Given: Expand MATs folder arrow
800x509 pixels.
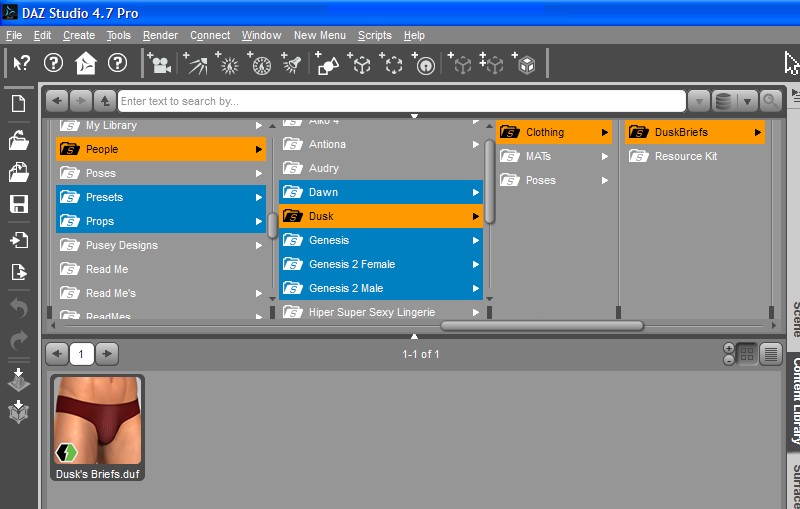Looking at the screenshot, I should [x=605, y=157].
